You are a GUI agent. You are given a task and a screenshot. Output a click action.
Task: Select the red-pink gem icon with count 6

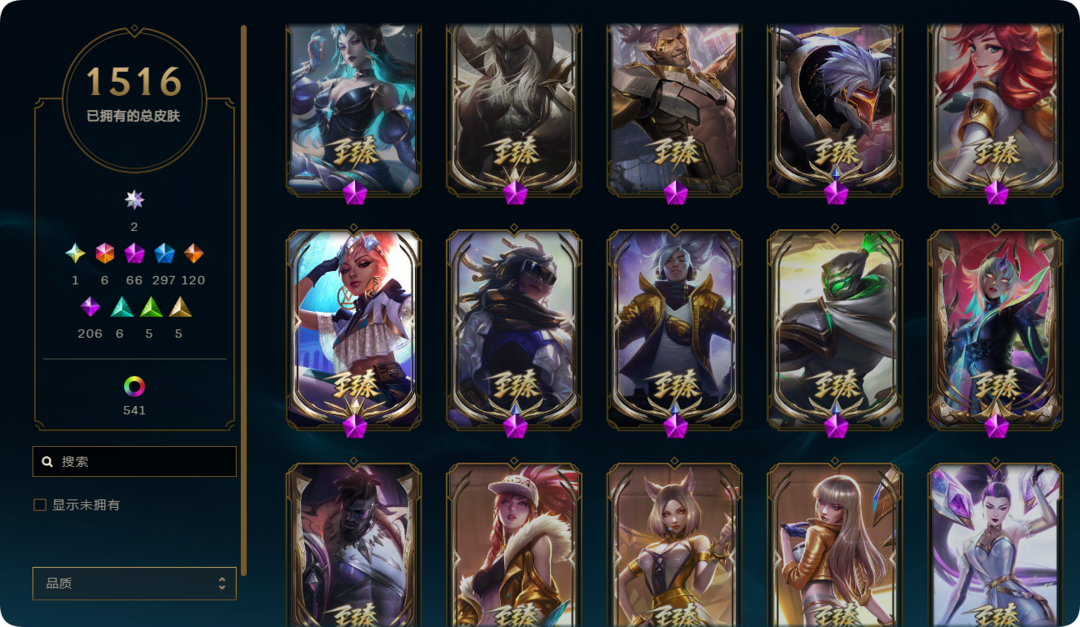105,254
